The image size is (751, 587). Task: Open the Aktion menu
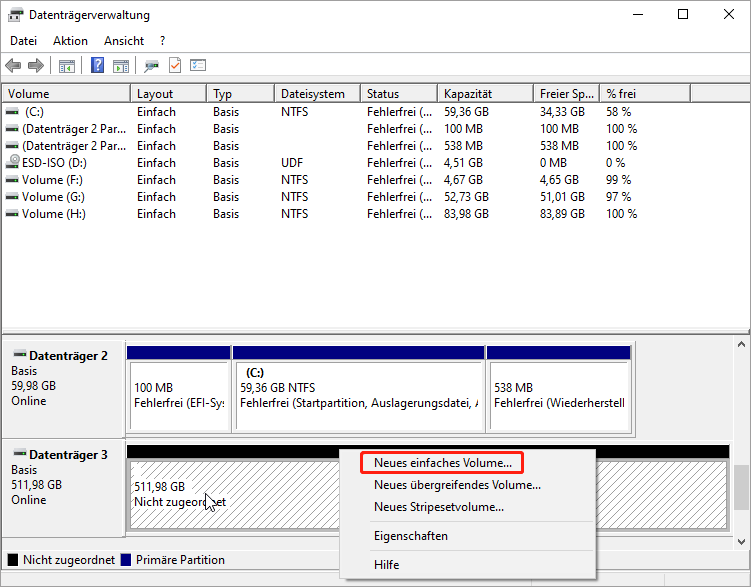[x=70, y=41]
